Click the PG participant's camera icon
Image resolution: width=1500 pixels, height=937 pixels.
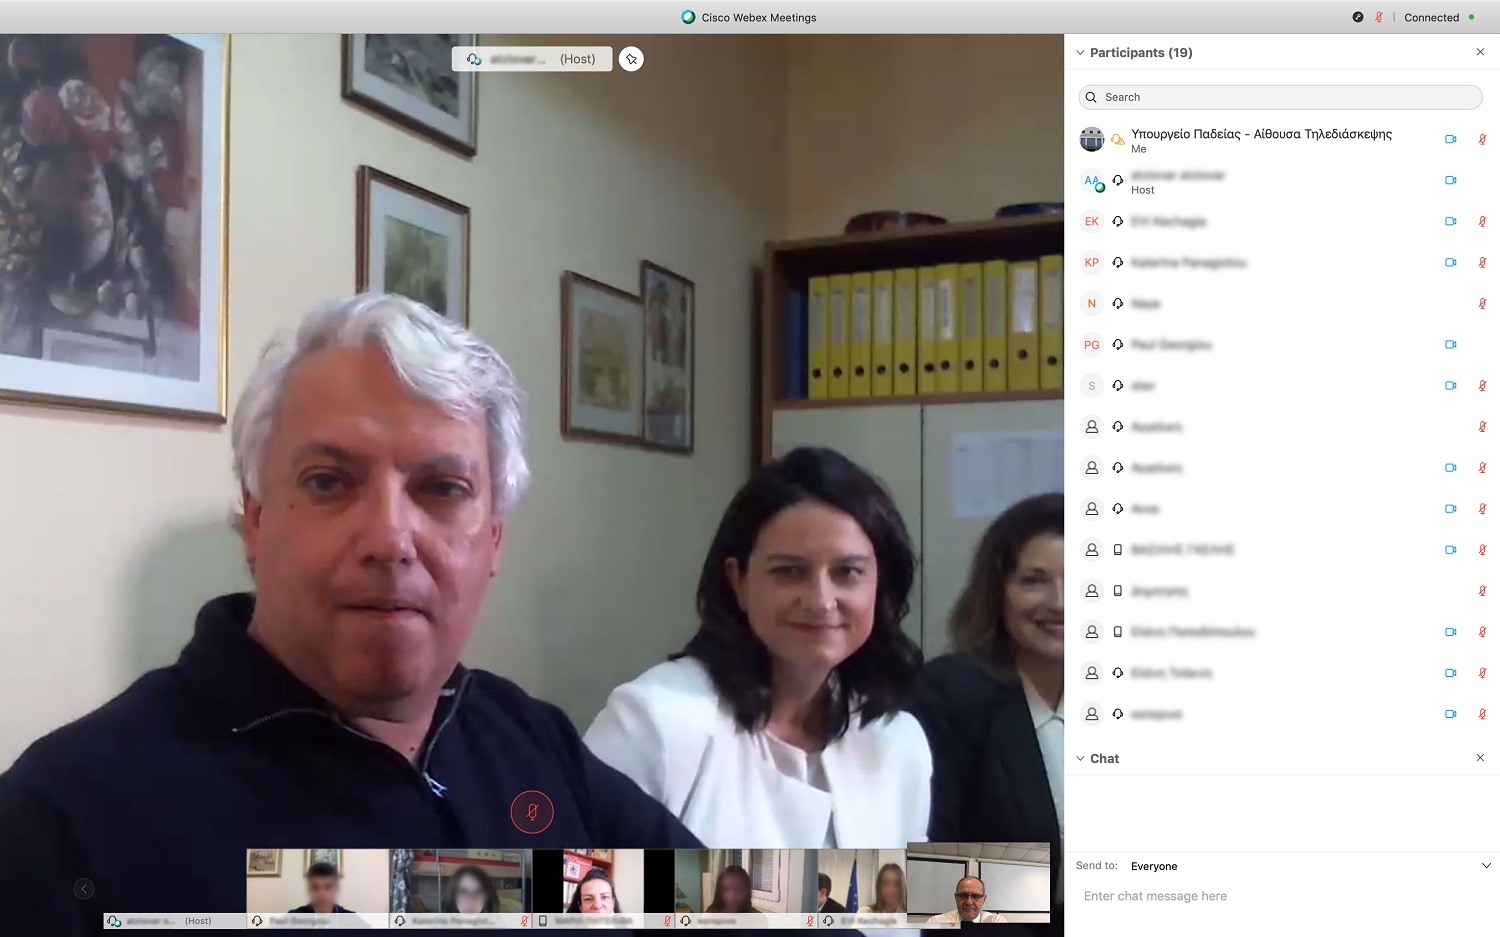tap(1450, 344)
